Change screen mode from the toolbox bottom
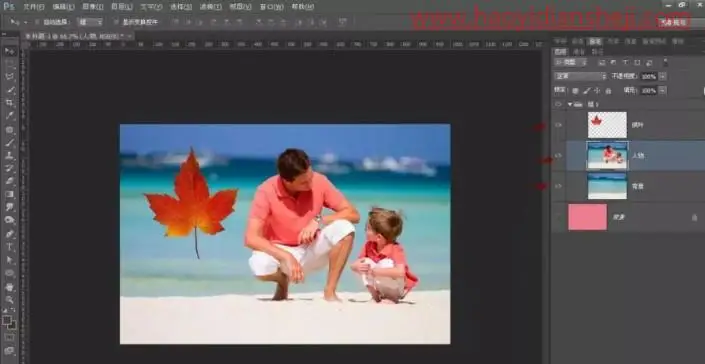The width and height of the screenshot is (705, 364). click(x=9, y=351)
